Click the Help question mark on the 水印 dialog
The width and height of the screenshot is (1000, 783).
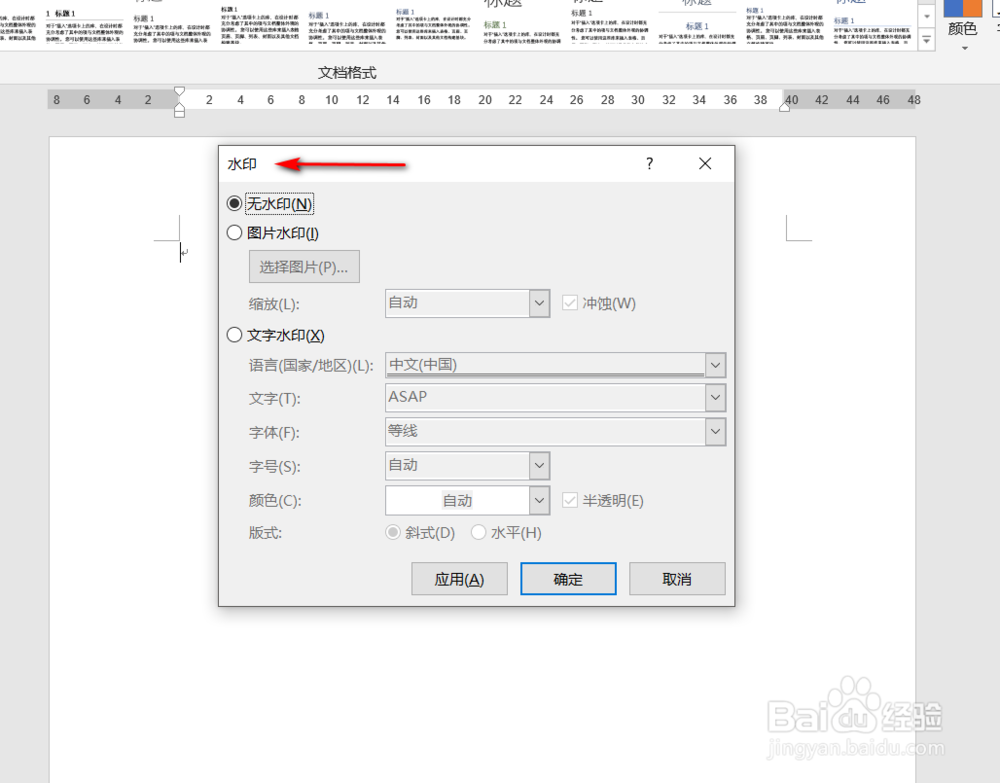click(x=649, y=163)
